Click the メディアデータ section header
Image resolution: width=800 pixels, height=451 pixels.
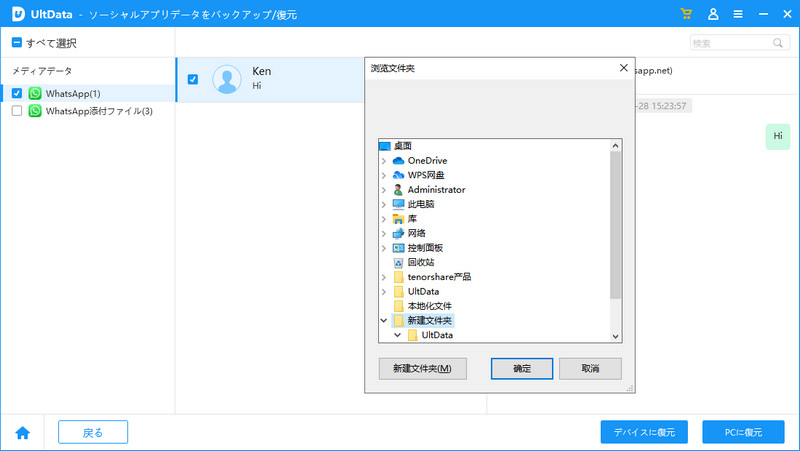(x=42, y=71)
